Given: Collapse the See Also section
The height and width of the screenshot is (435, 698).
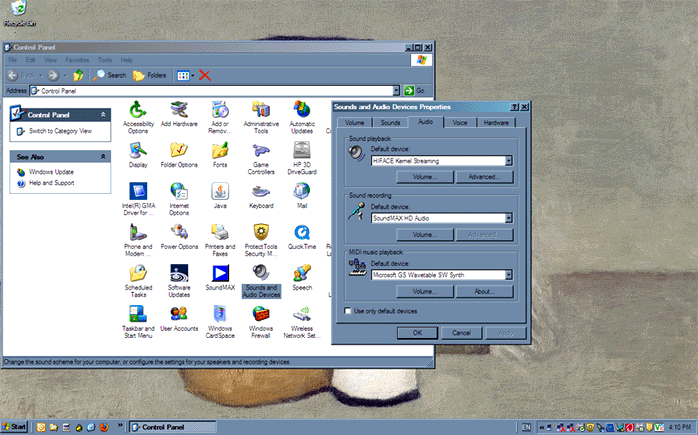Looking at the screenshot, I should tap(103, 157).
